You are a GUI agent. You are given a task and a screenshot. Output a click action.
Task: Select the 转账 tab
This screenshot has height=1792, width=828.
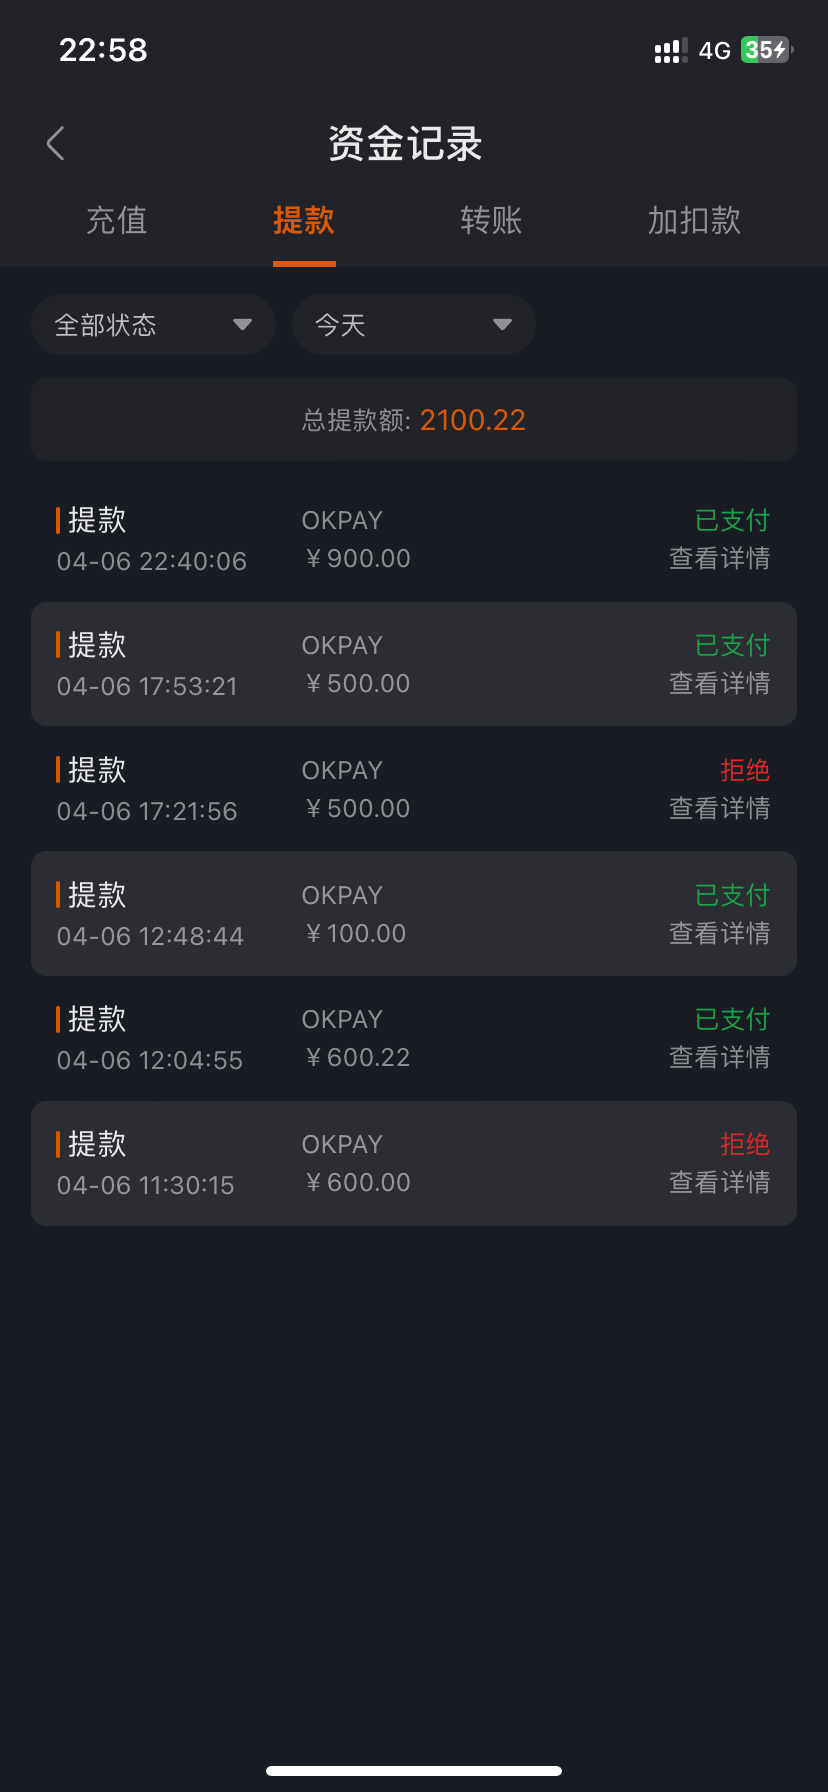pyautogui.click(x=491, y=221)
